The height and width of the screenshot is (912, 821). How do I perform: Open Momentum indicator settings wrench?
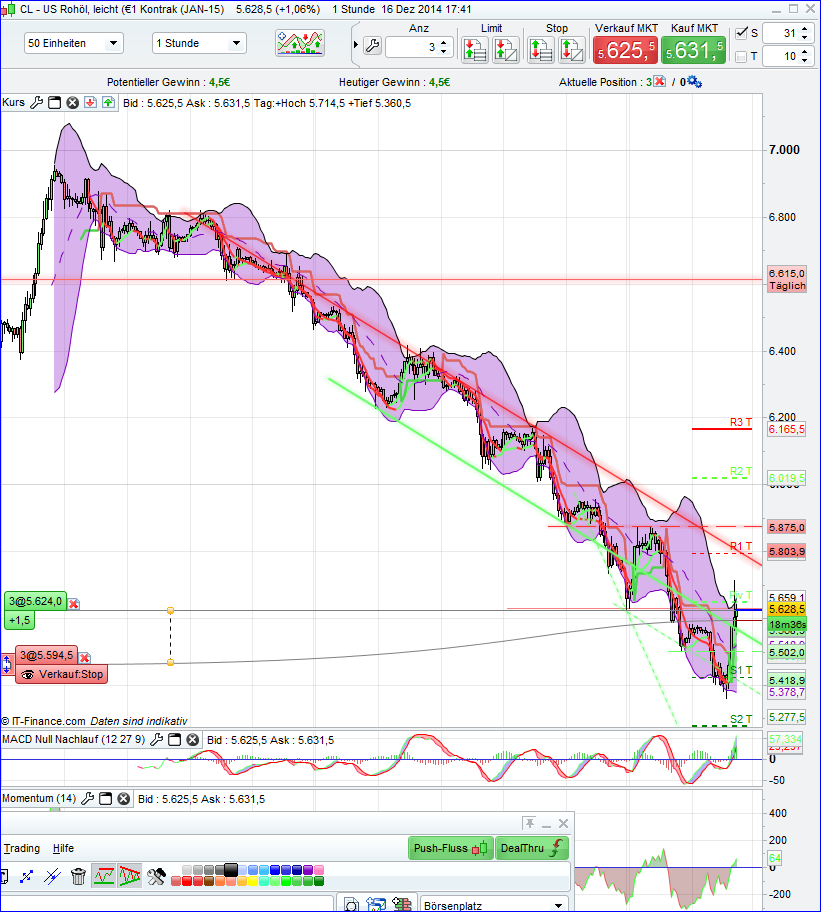click(x=87, y=798)
